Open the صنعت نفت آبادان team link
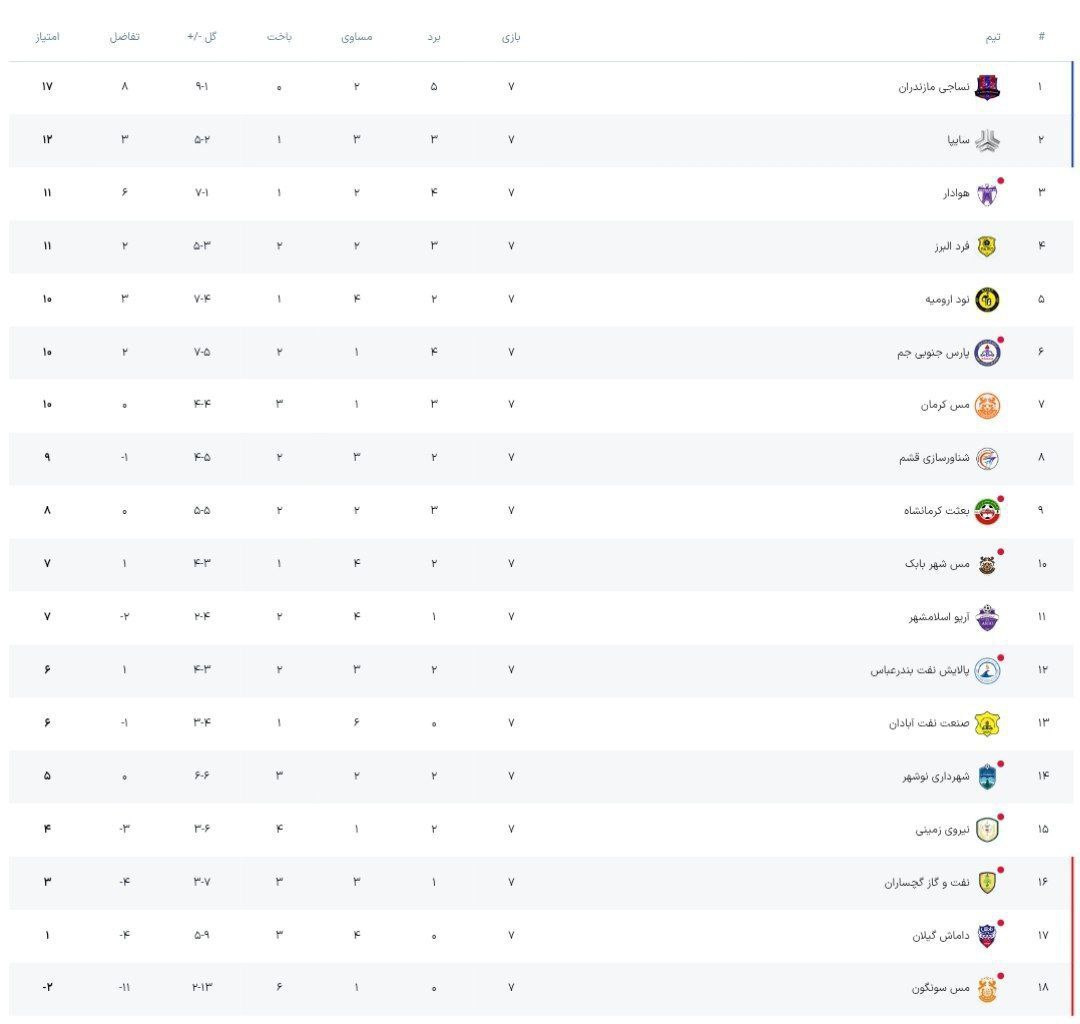 point(929,723)
